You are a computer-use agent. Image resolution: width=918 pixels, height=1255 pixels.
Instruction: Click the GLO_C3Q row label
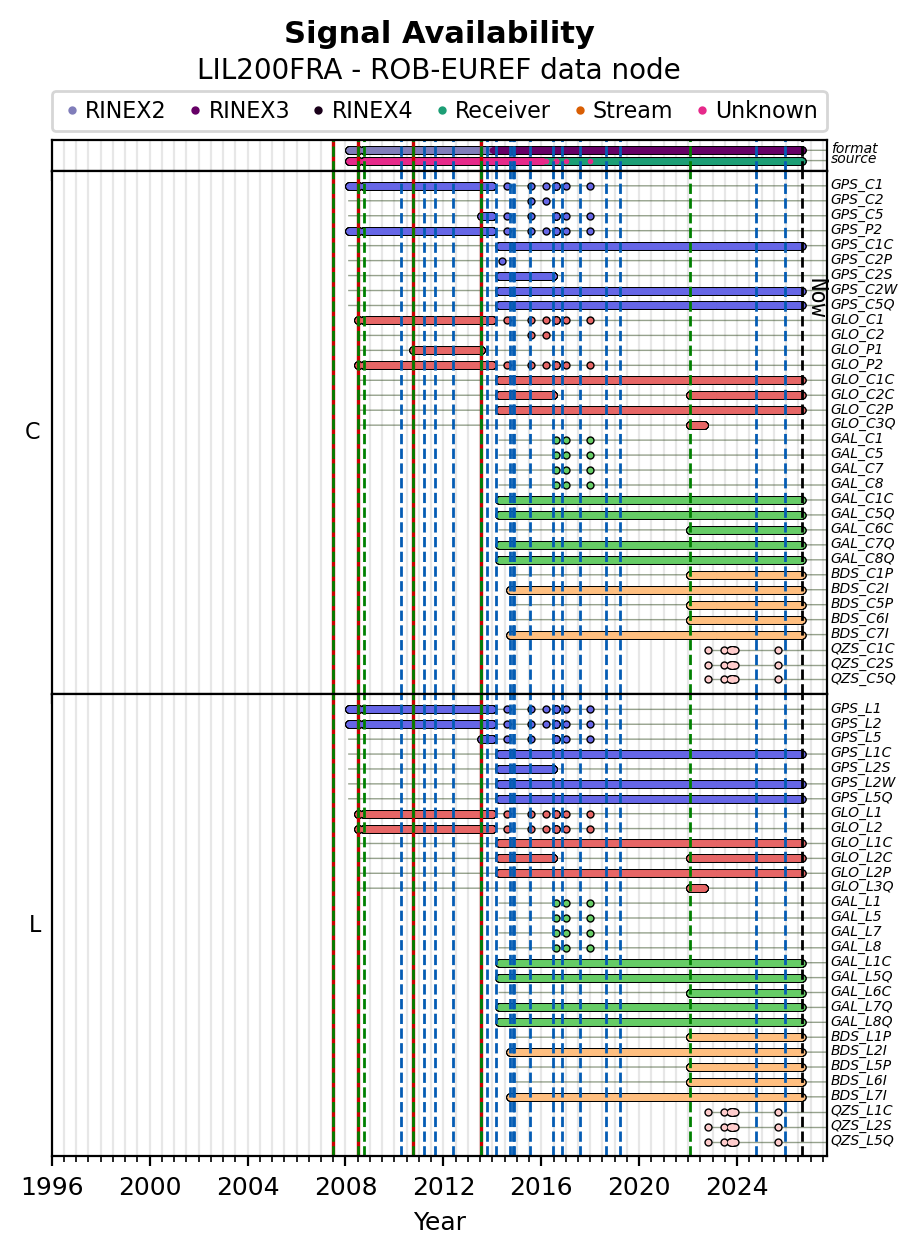click(862, 424)
